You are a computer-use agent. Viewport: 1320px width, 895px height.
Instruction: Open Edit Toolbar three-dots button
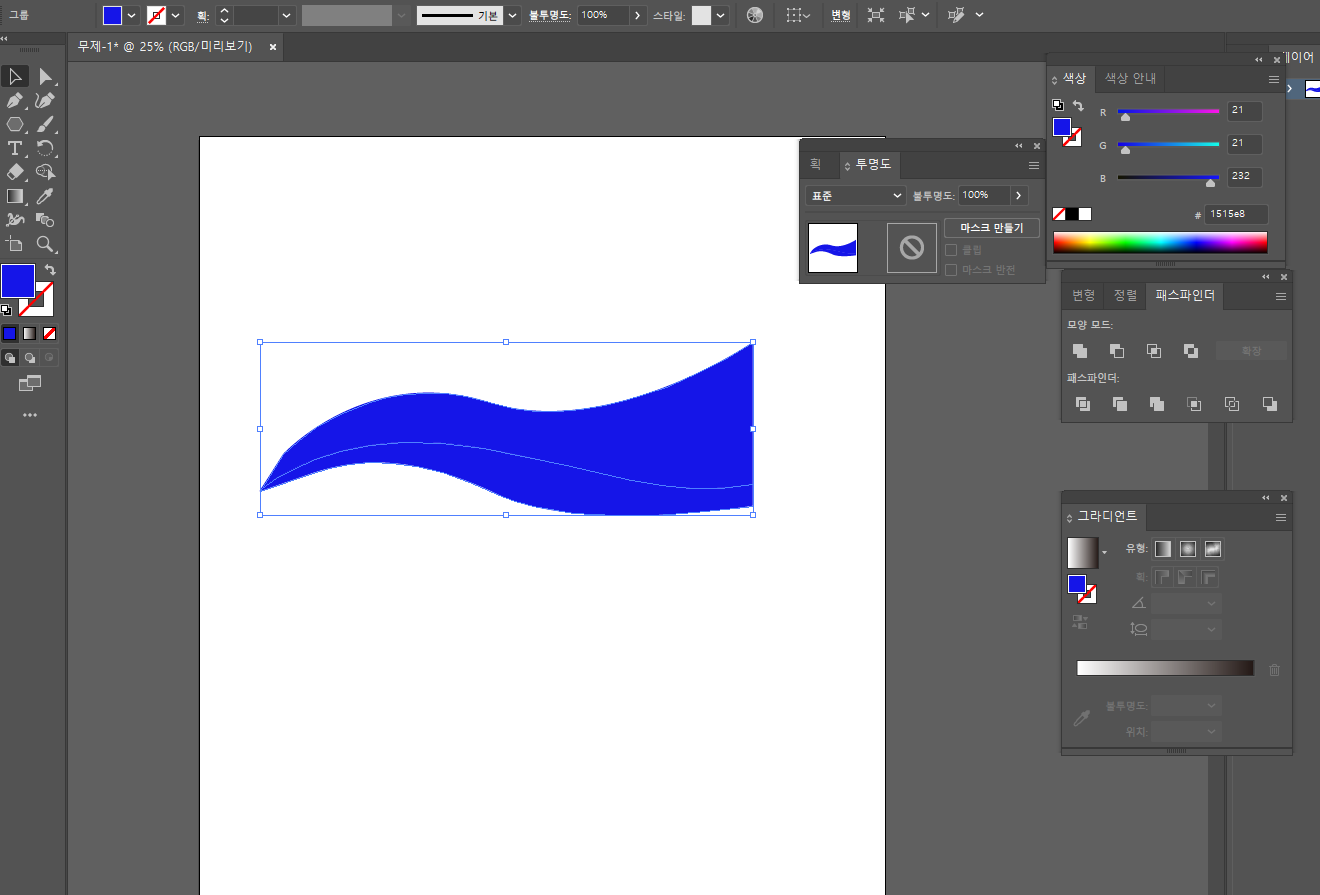(30, 414)
